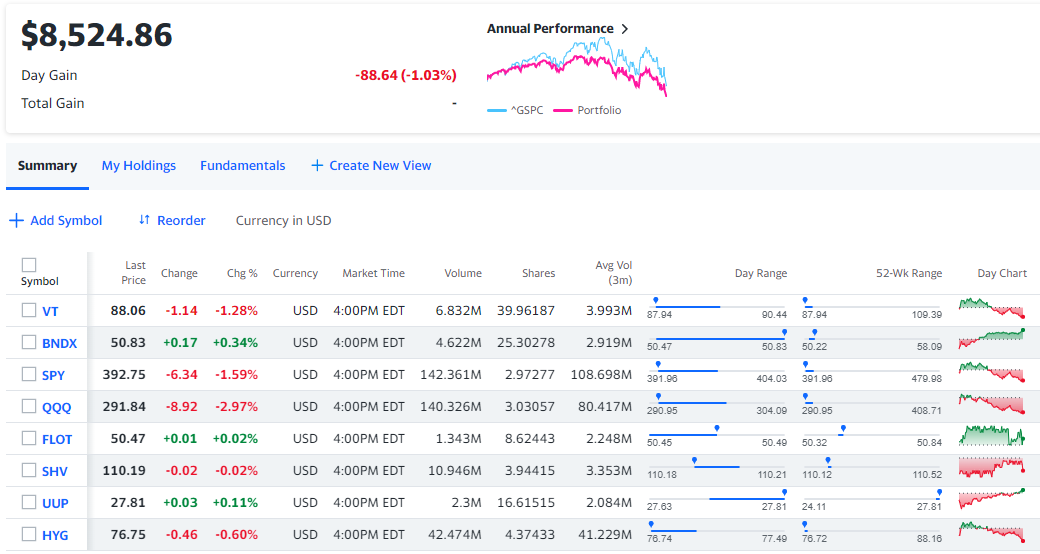Open the Fundamentals tab
Viewport: 1040px width, 554px height.
(242, 166)
